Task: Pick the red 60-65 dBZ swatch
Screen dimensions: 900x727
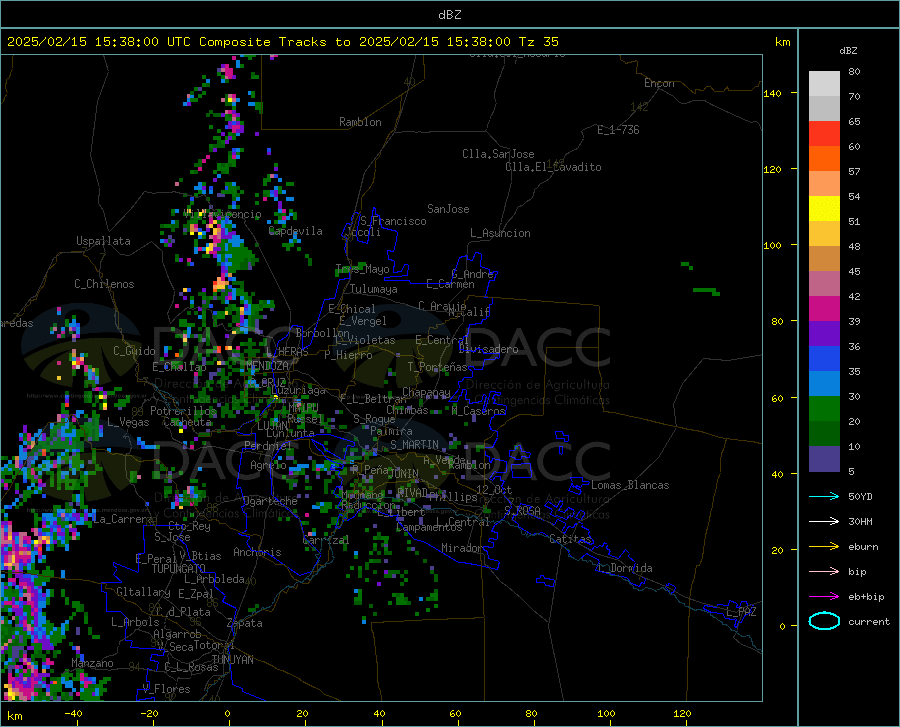Action: (824, 134)
